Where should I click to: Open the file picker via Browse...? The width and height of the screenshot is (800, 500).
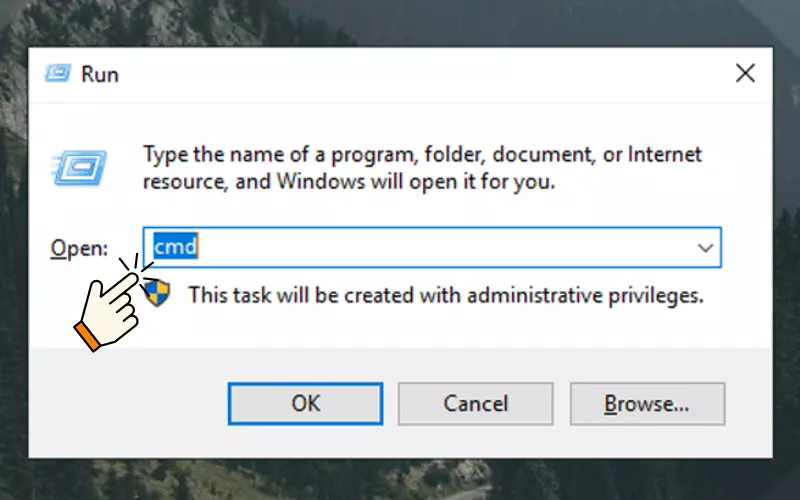pyautogui.click(x=647, y=404)
